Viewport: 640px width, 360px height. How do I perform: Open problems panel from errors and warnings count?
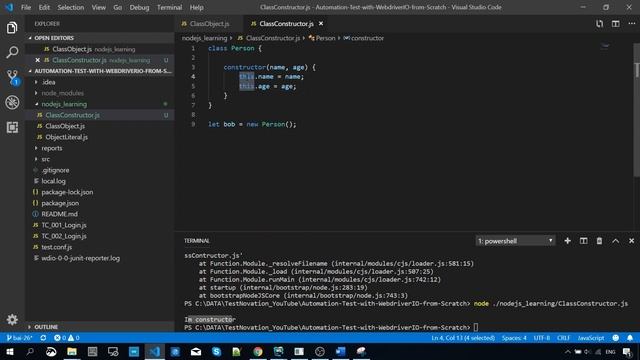click(67, 338)
